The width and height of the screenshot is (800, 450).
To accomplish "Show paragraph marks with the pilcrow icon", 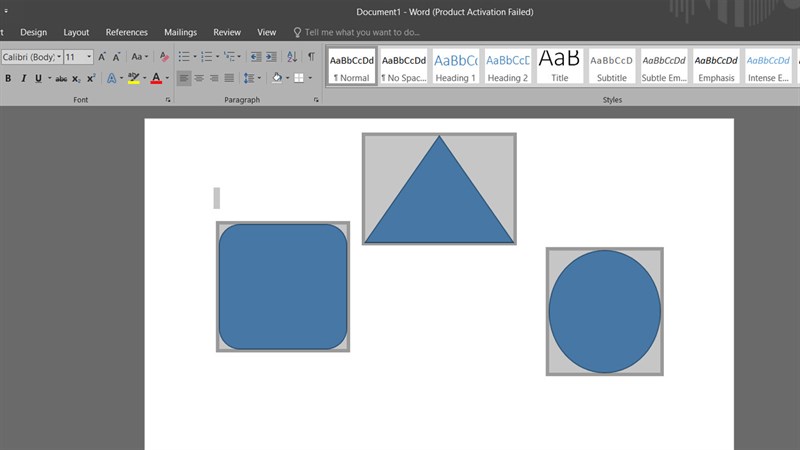I will coord(311,57).
